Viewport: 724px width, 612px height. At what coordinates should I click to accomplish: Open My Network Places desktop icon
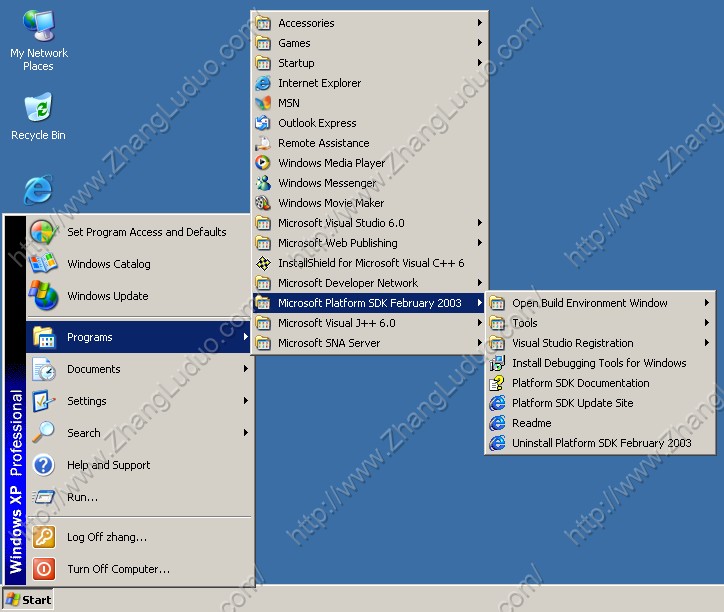pyautogui.click(x=39, y=41)
